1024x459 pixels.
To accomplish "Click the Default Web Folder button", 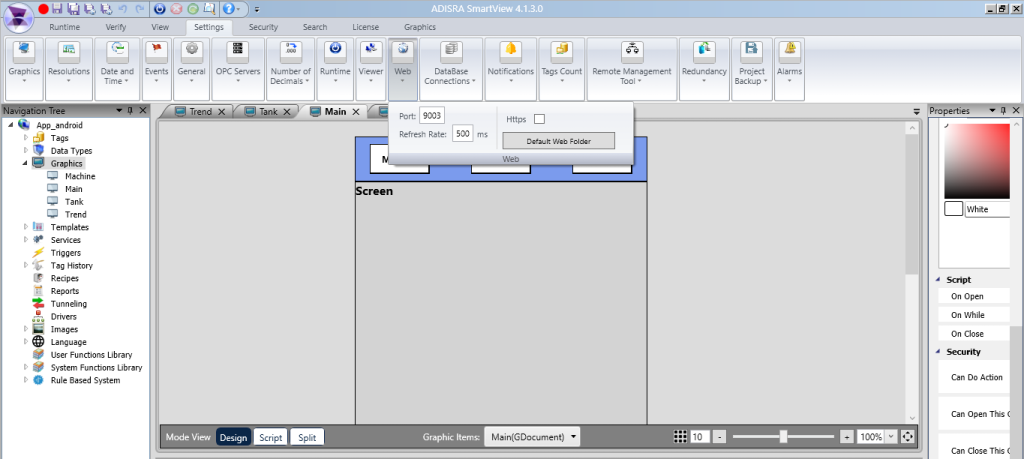I will click(x=558, y=141).
